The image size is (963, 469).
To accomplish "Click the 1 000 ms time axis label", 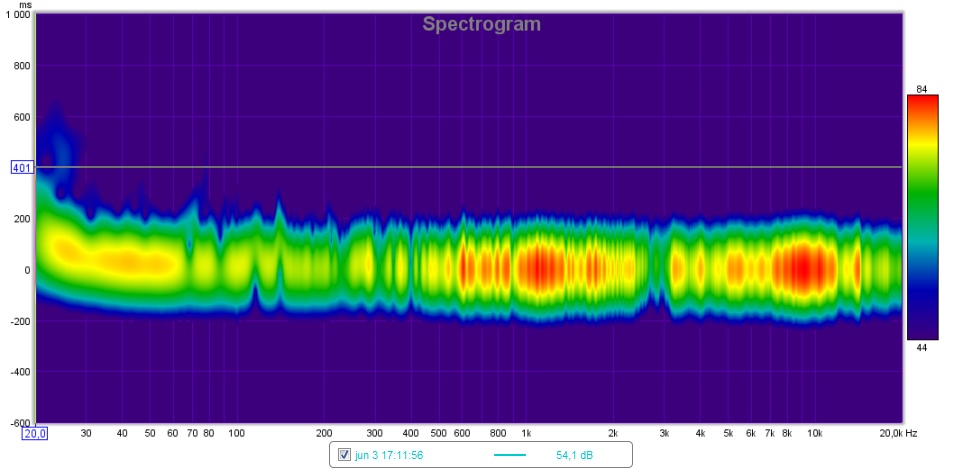I will tap(18, 15).
